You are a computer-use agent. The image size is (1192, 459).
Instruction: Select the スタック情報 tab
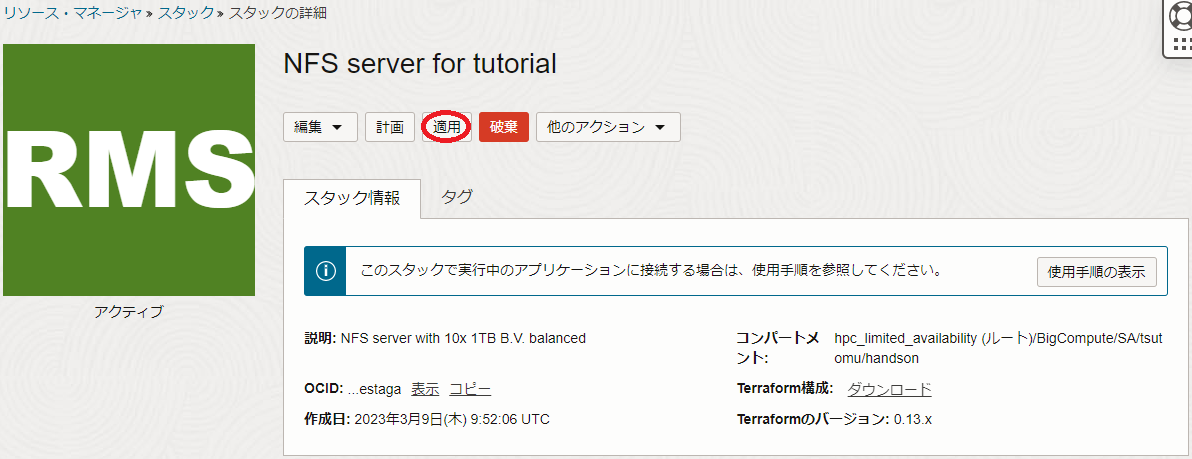click(352, 198)
